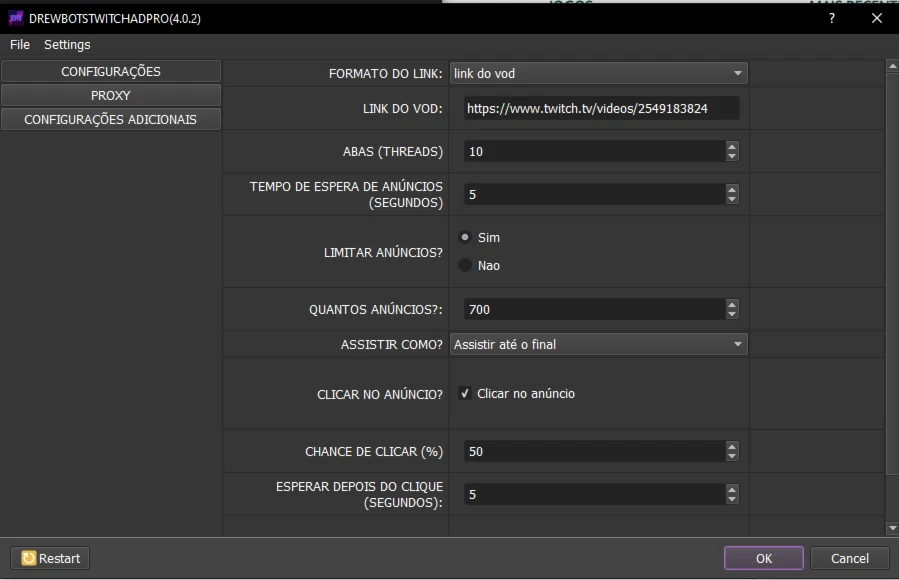Expand the FORMATO DO LINK dropdown

pyautogui.click(x=599, y=73)
